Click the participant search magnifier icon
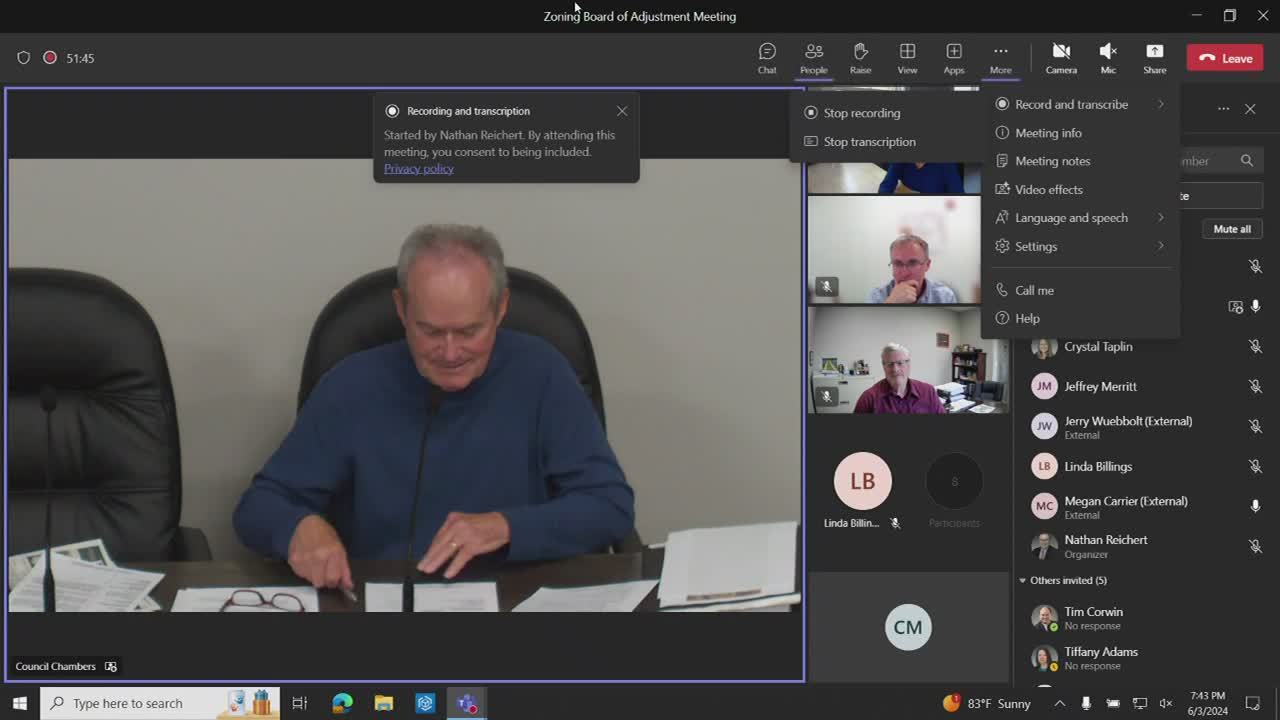Screen dimensions: 1280x720 tap(1247, 161)
